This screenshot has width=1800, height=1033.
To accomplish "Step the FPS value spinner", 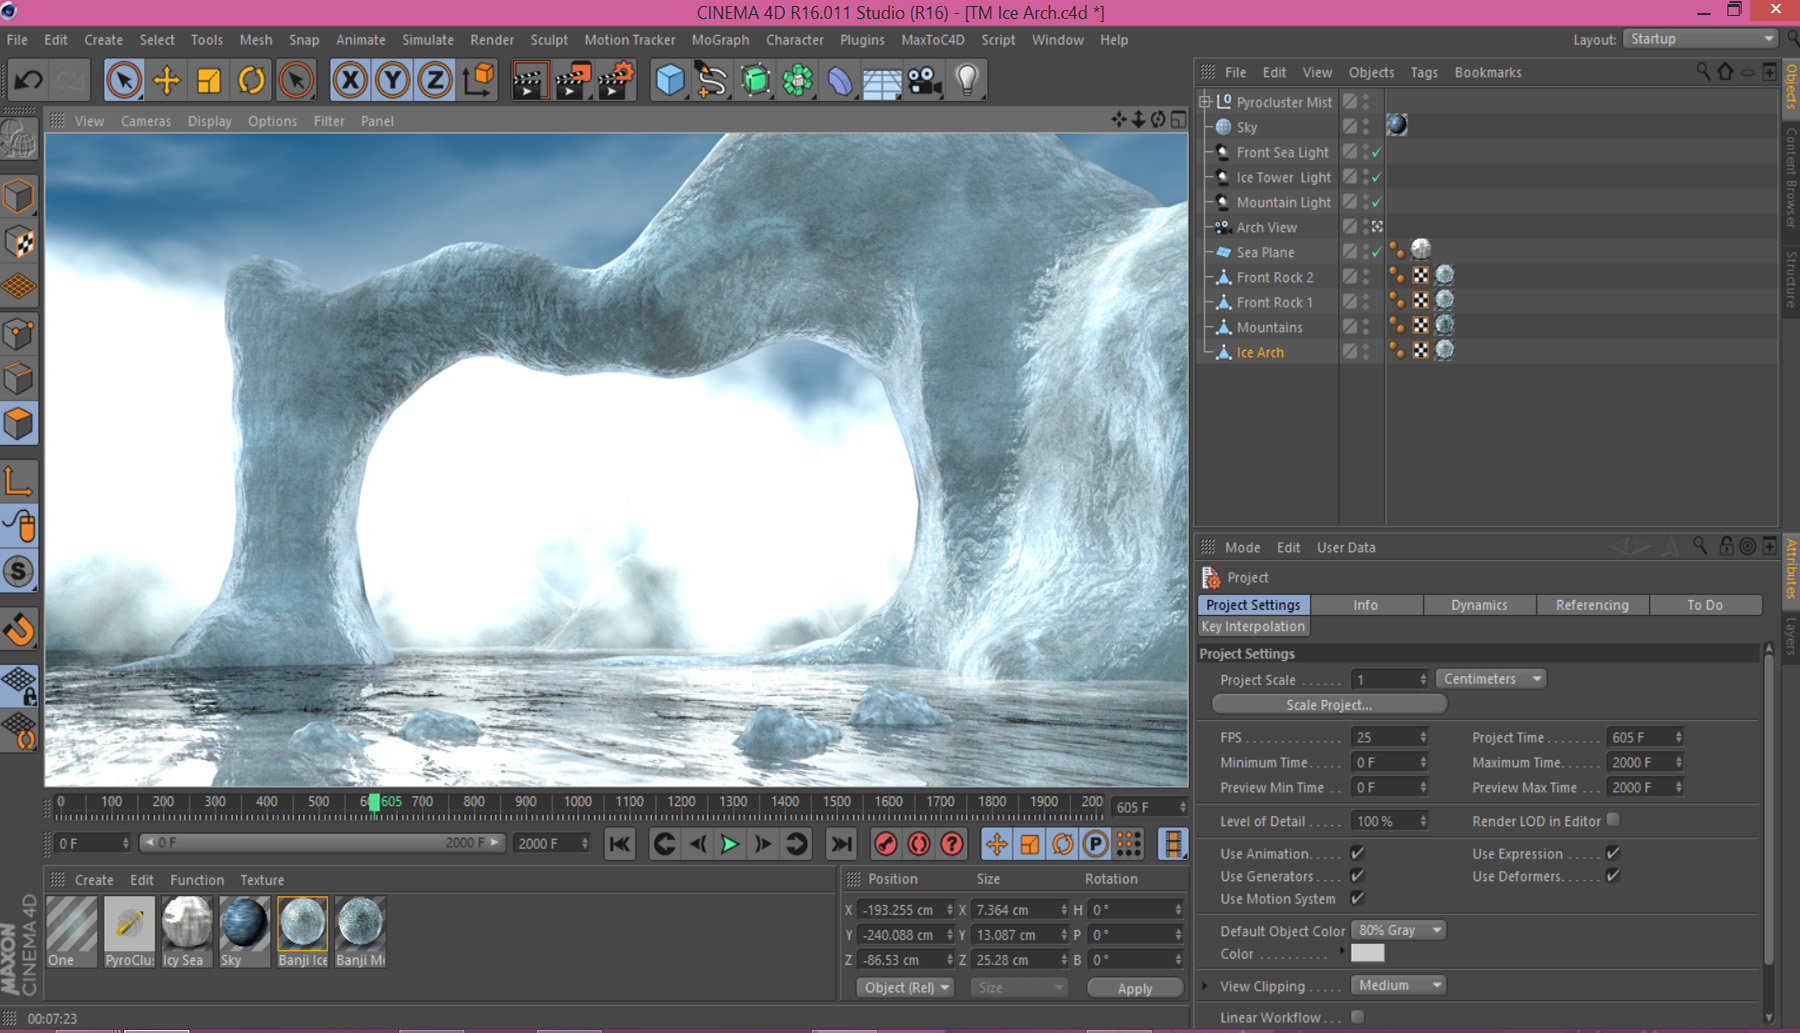I will 1423,737.
